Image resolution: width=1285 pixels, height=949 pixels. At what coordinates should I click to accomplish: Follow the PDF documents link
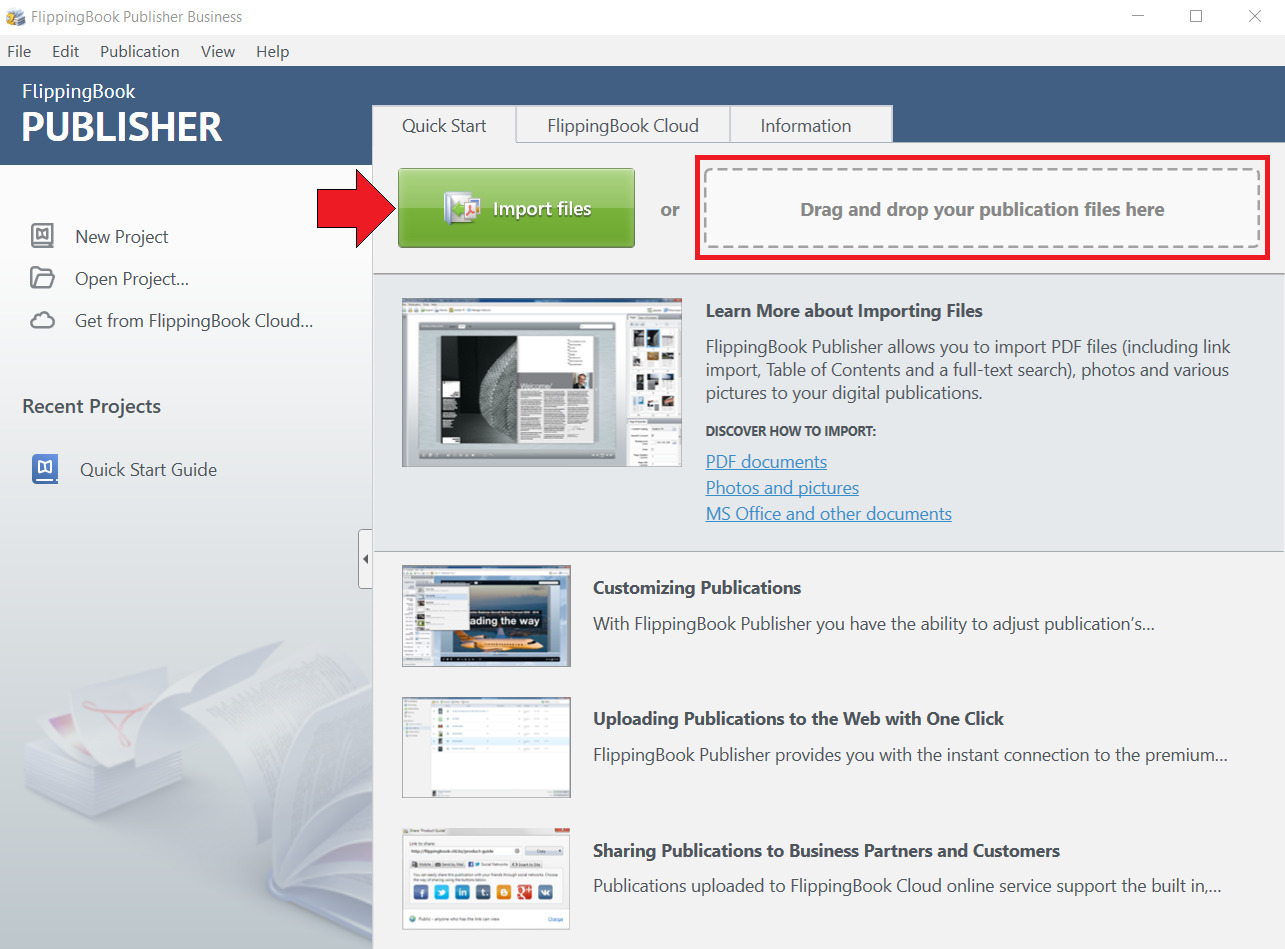(766, 462)
